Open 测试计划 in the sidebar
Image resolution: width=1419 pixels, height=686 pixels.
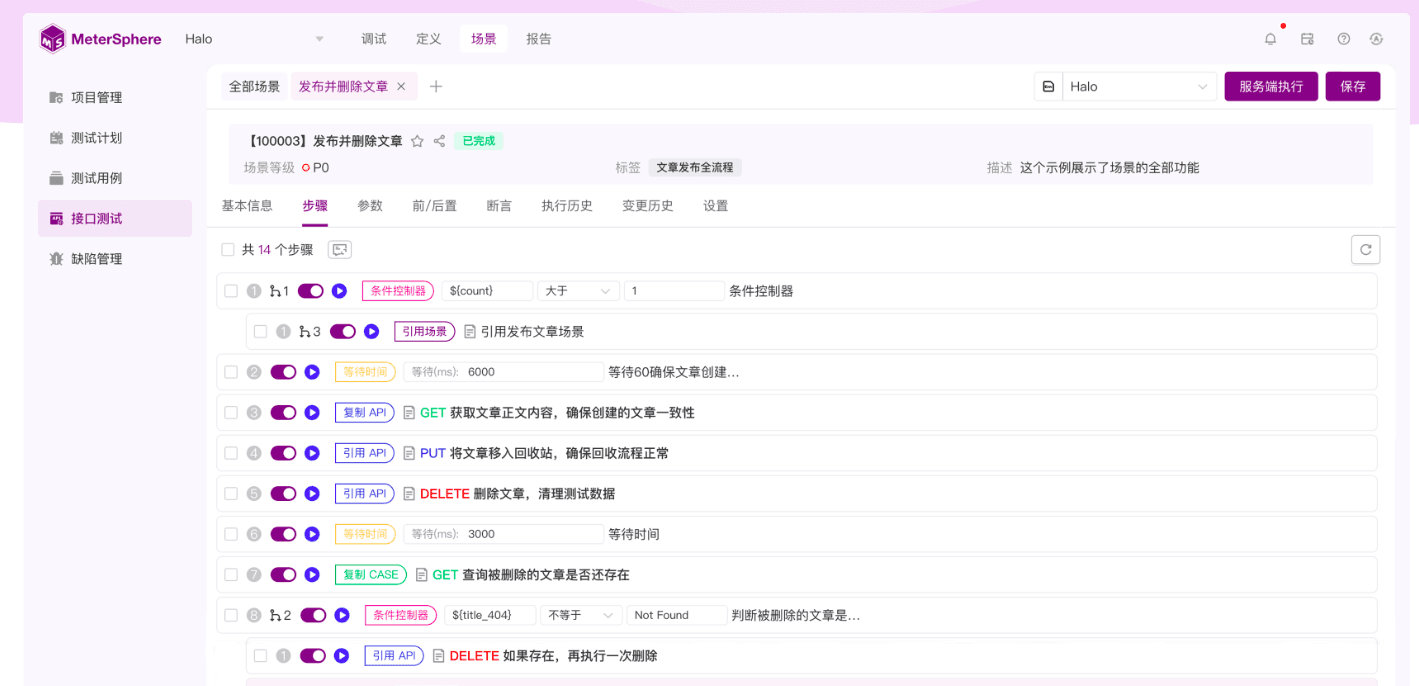[x=115, y=138]
